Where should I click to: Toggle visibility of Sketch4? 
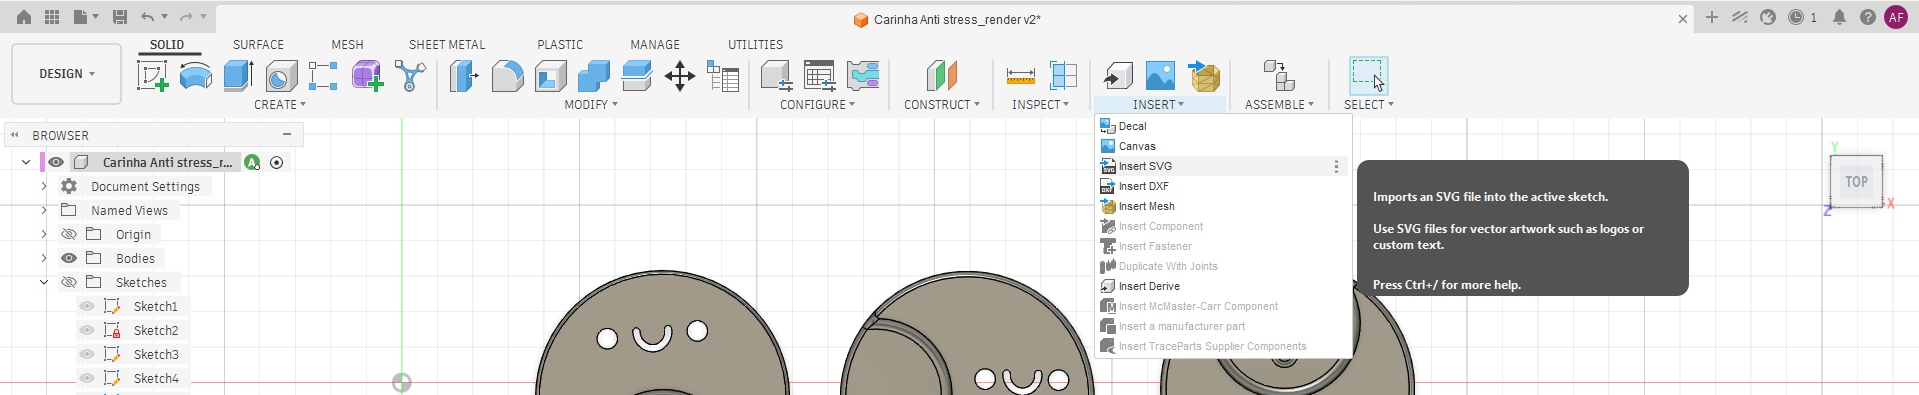[x=87, y=378]
